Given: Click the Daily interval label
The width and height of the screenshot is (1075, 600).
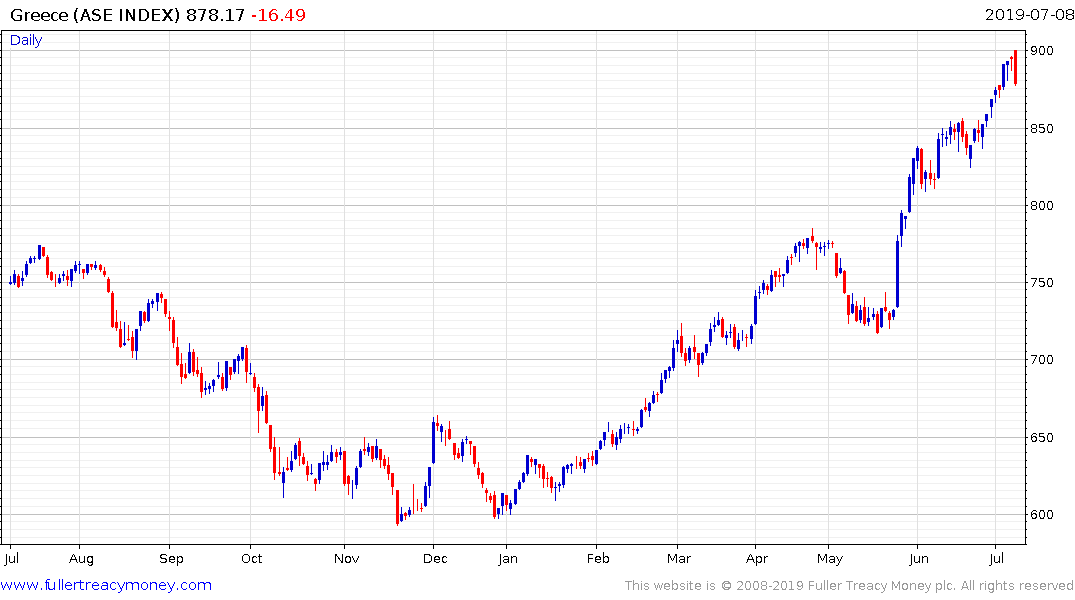Looking at the screenshot, I should (x=26, y=40).
